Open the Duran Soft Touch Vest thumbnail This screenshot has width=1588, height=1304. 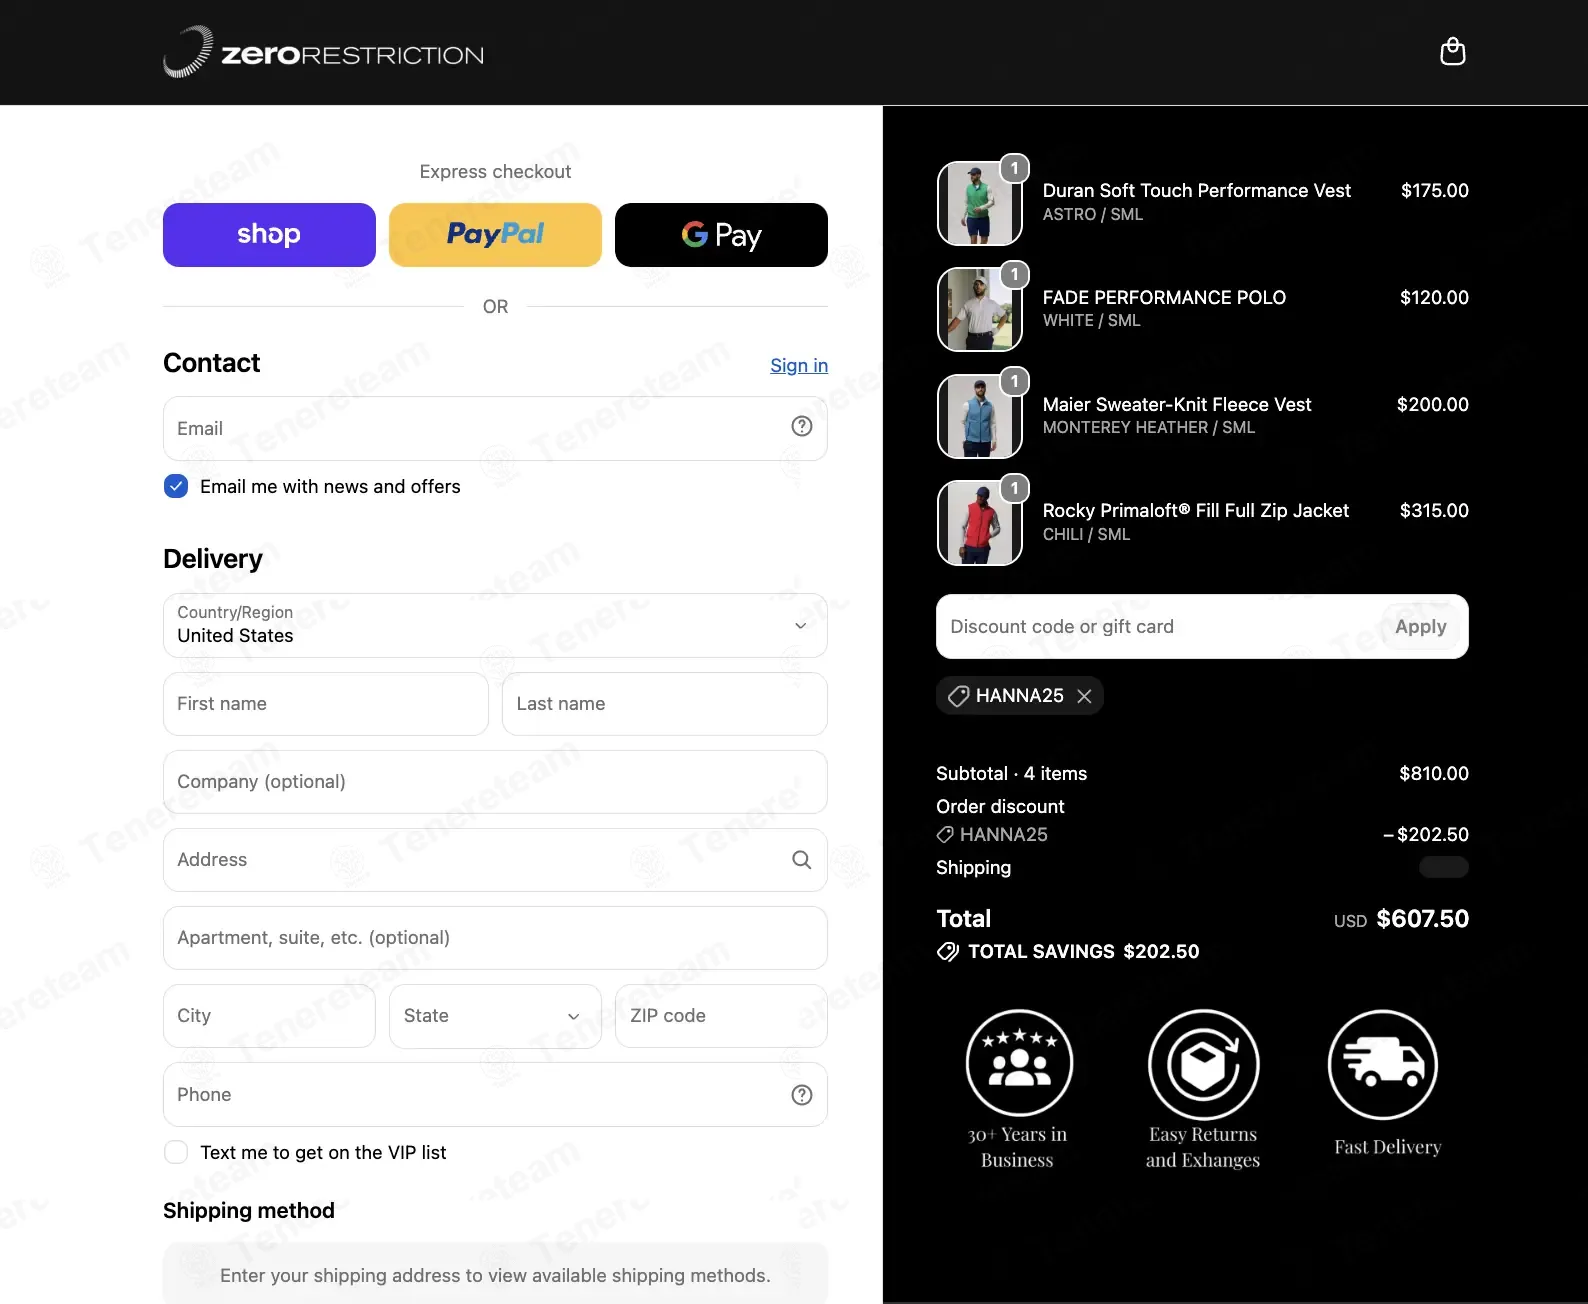(x=979, y=203)
